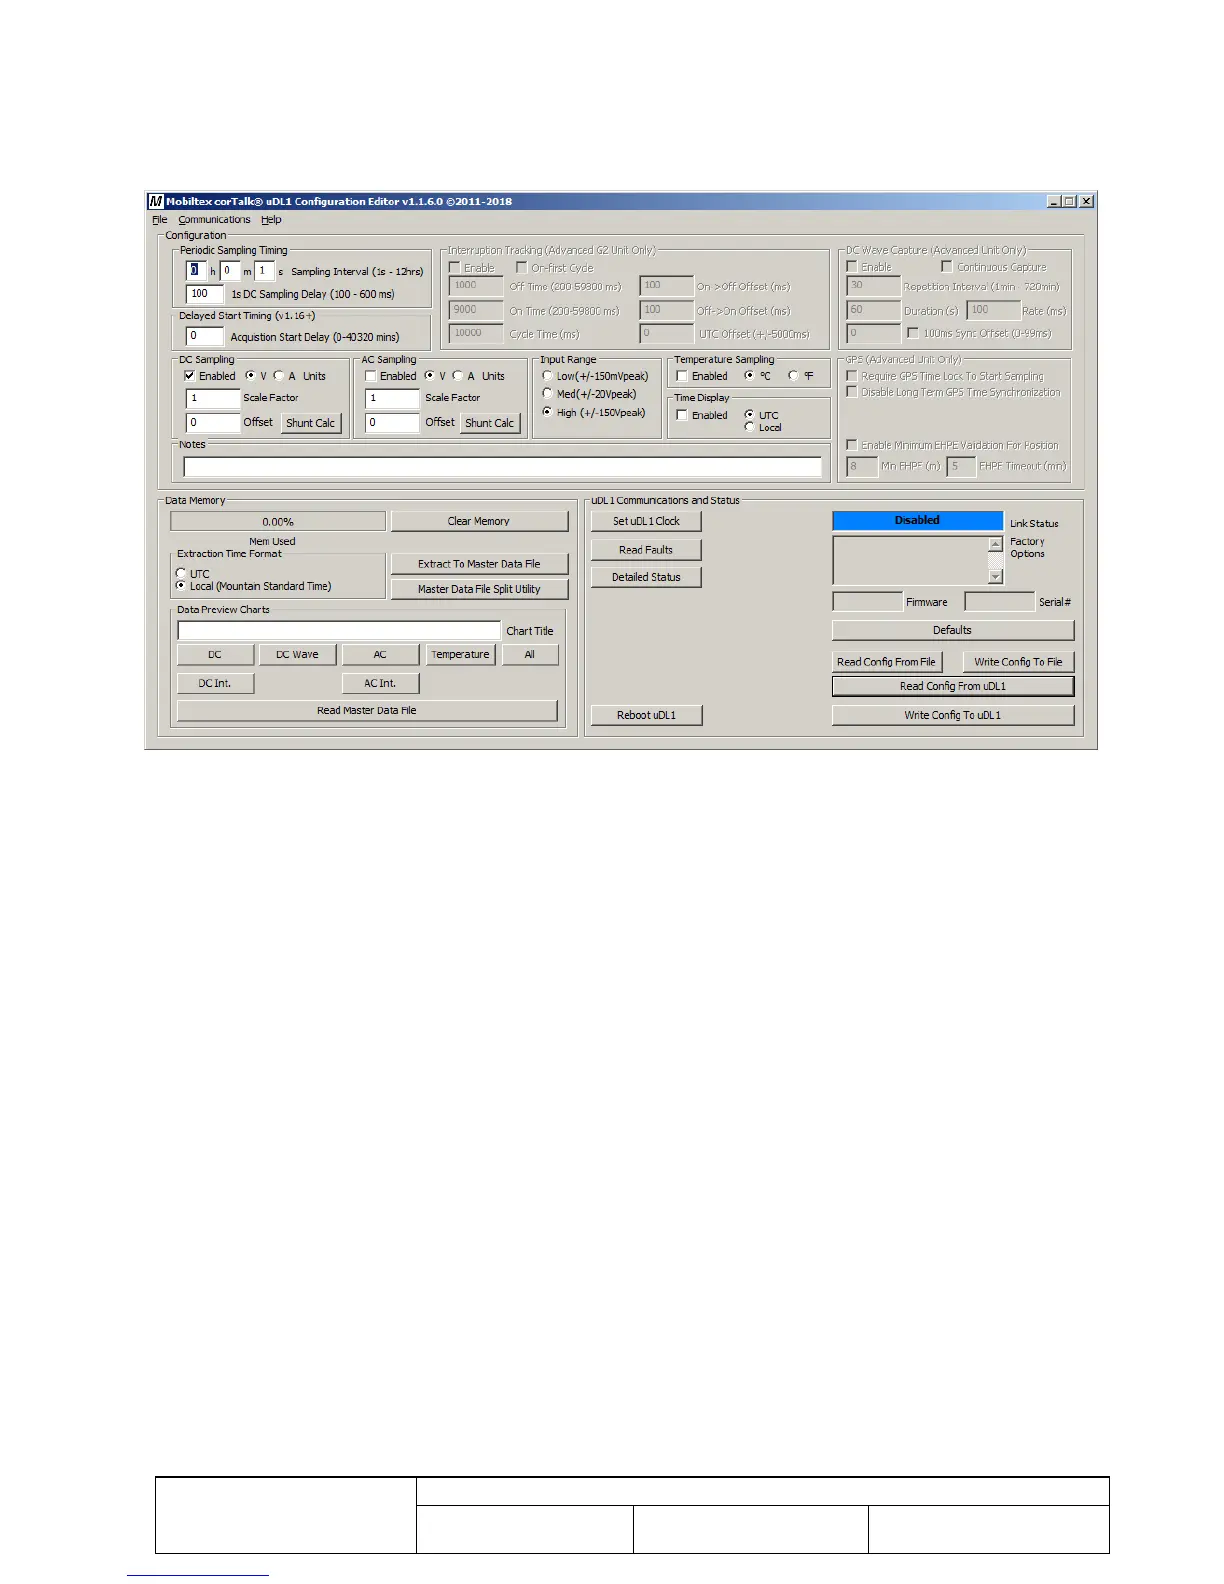Viewport: 1224px width, 1584px height.
Task: Select V units for DC Sampling
Action: click(250, 376)
